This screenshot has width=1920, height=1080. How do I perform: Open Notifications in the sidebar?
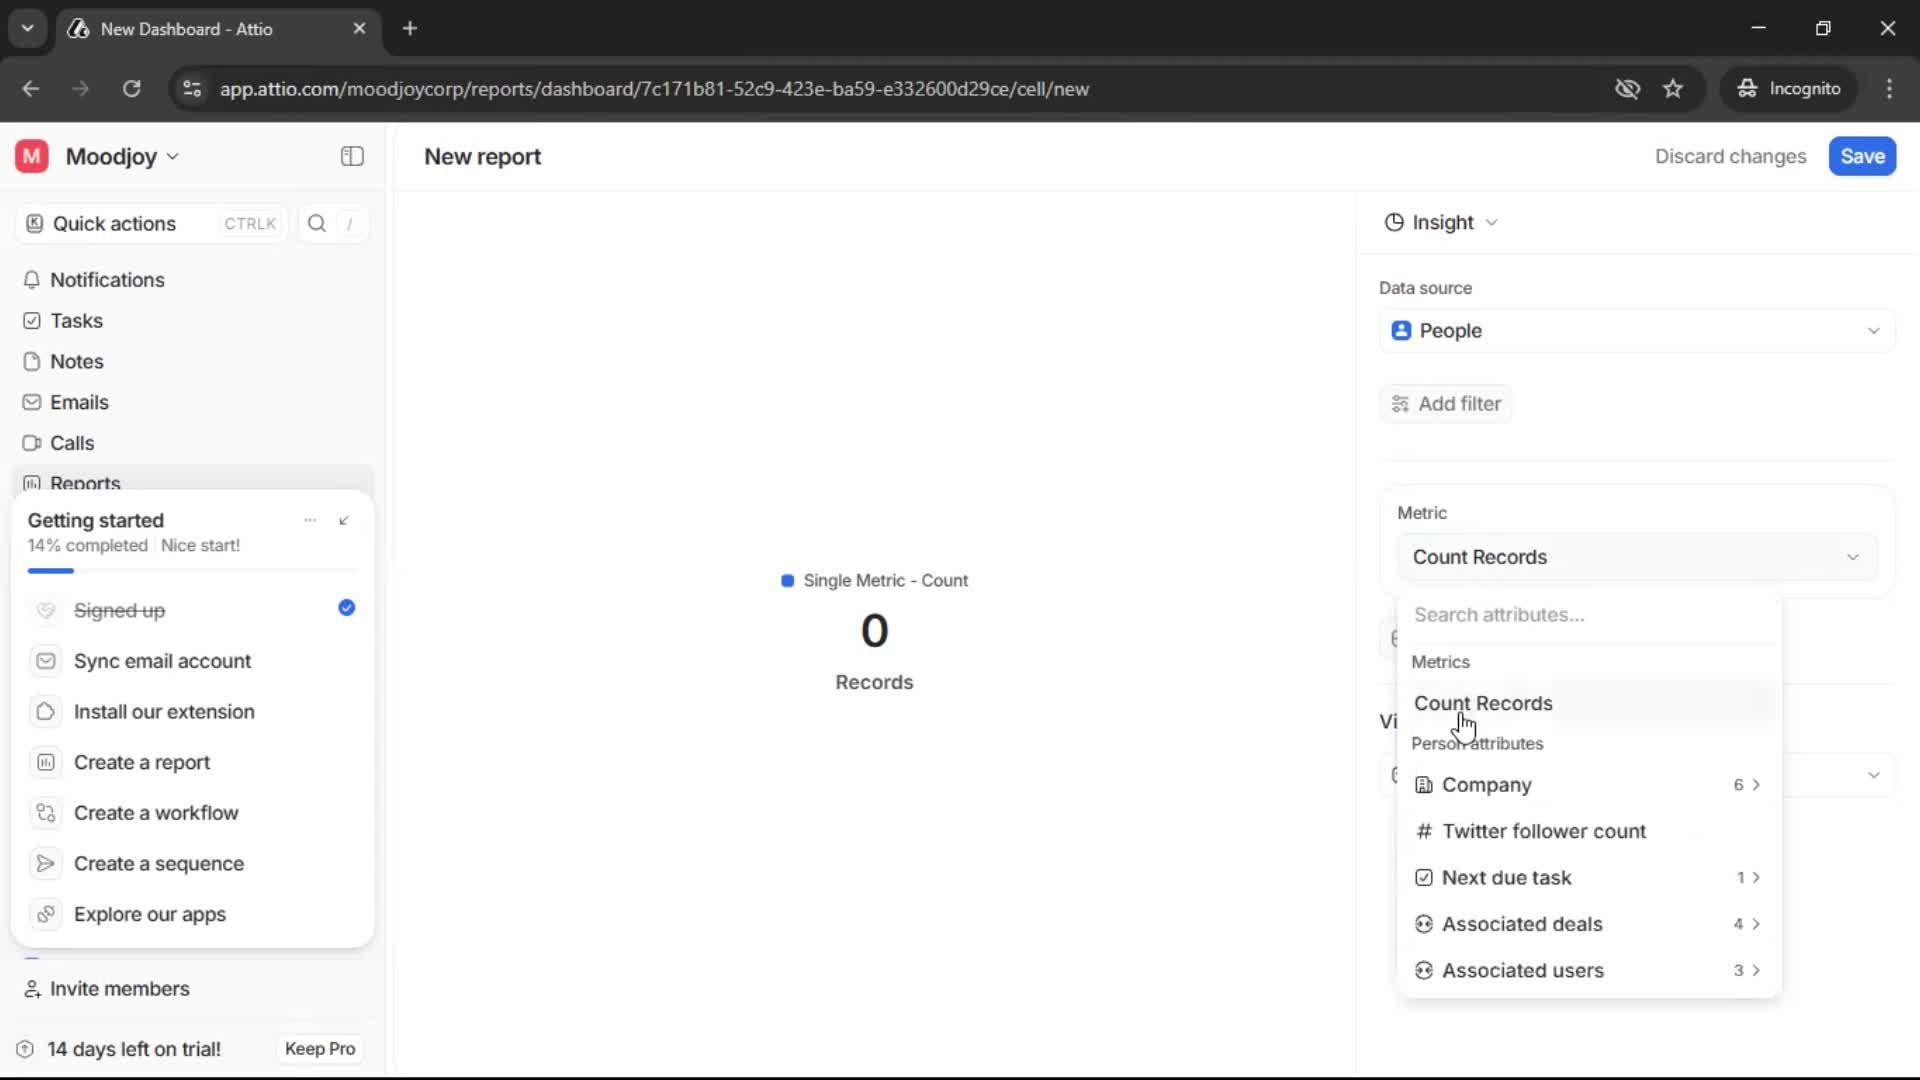pyautogui.click(x=108, y=280)
